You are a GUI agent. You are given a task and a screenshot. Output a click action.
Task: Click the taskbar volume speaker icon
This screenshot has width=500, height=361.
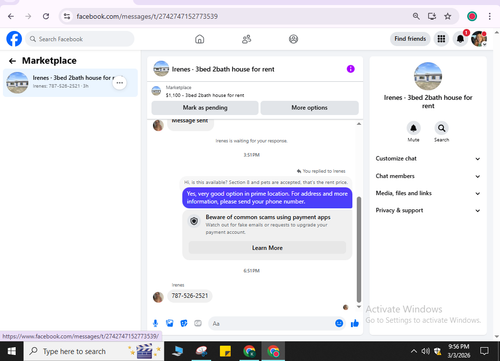425,351
